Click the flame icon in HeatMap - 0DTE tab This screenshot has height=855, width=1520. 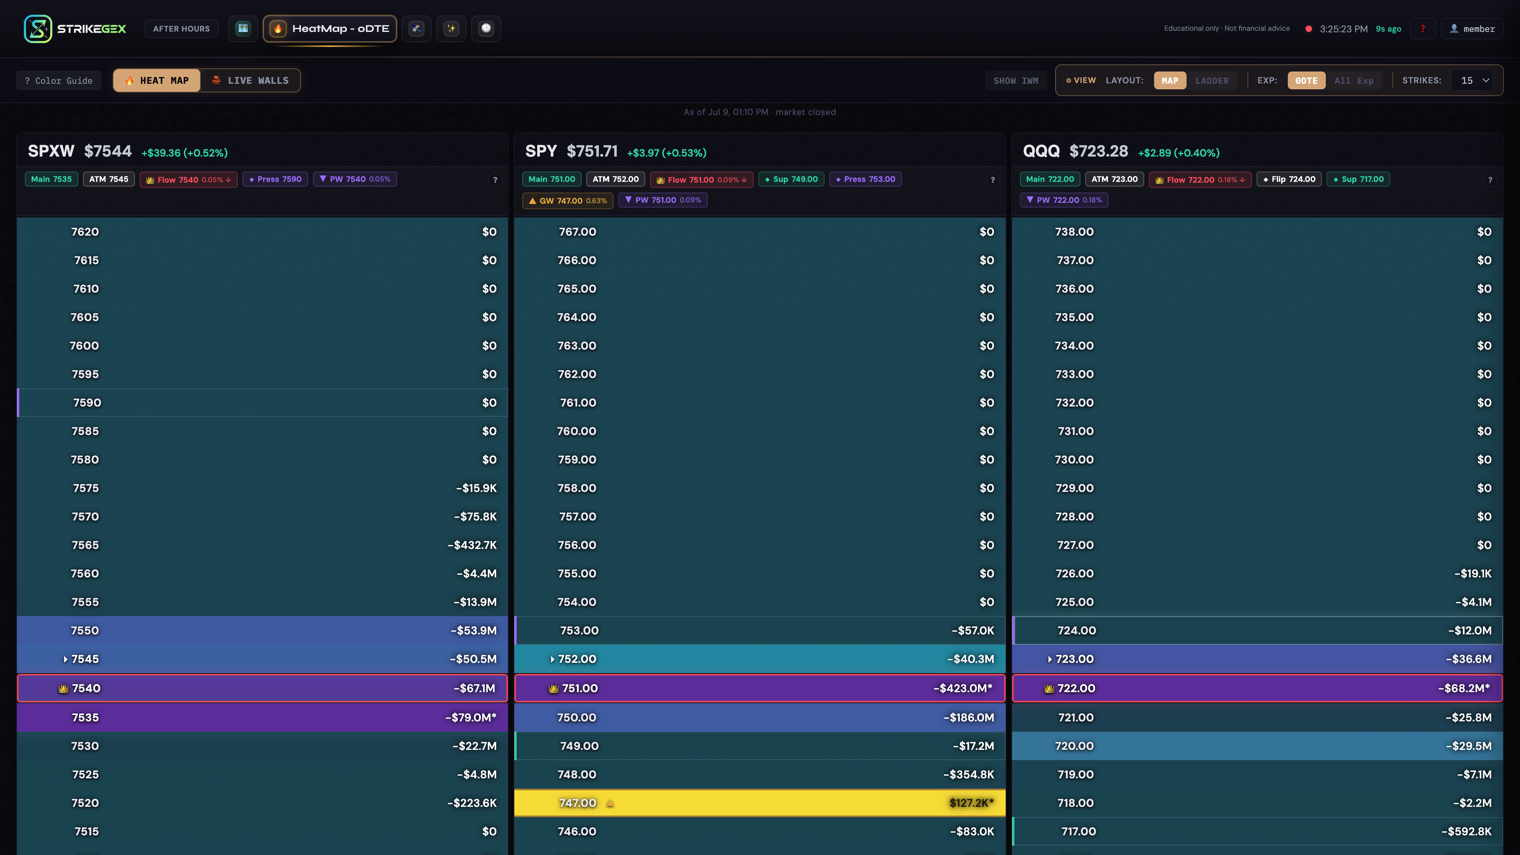point(278,29)
